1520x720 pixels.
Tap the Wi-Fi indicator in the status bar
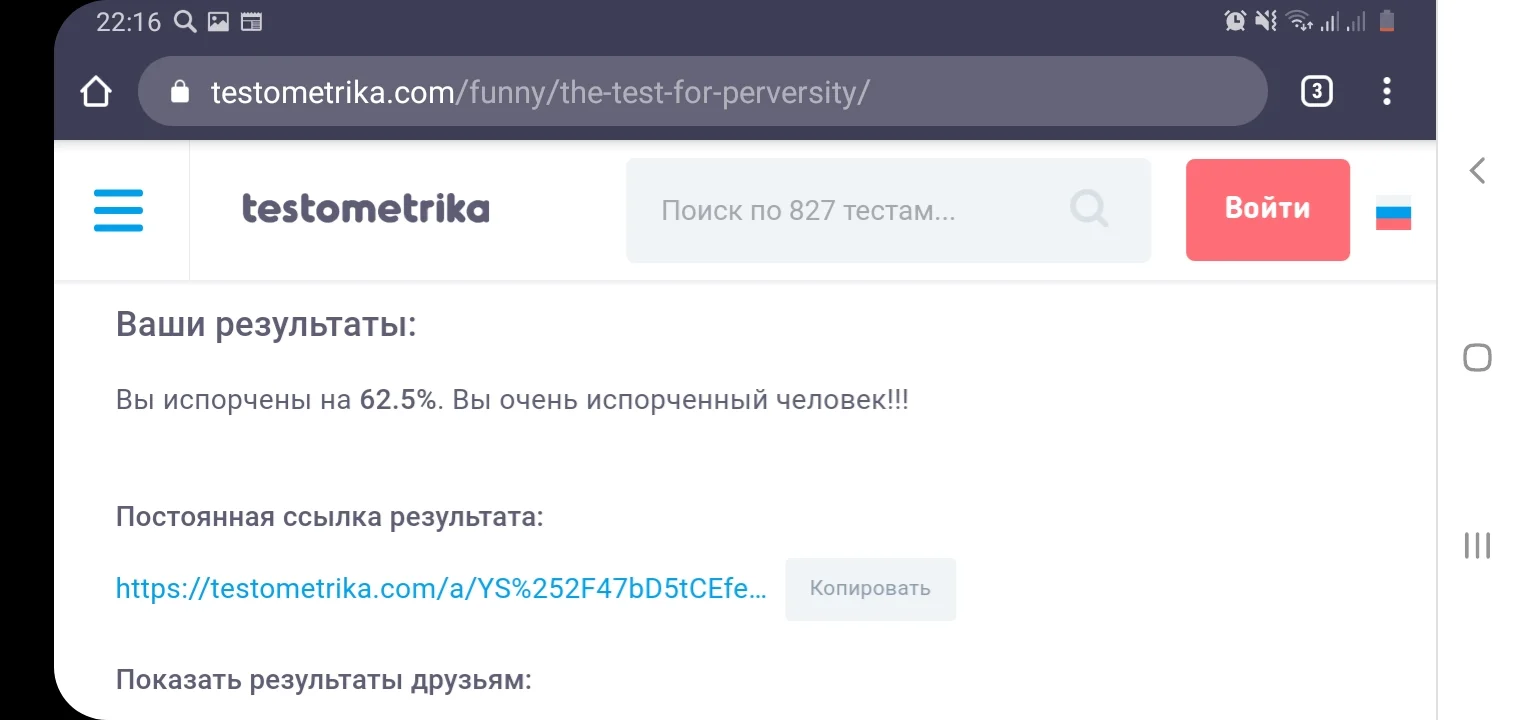[x=1300, y=20]
